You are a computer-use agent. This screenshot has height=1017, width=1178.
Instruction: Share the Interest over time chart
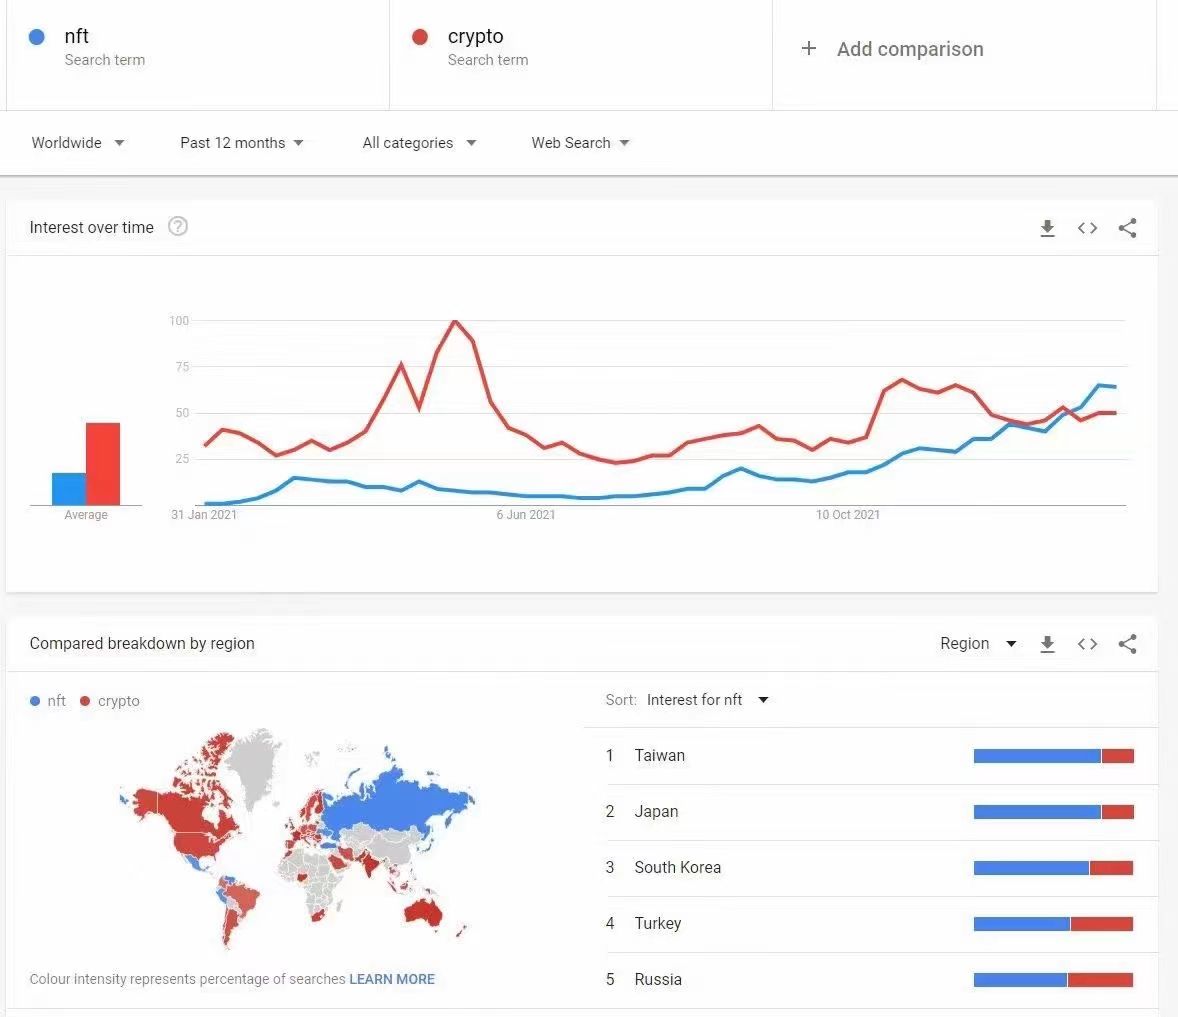(x=1127, y=228)
